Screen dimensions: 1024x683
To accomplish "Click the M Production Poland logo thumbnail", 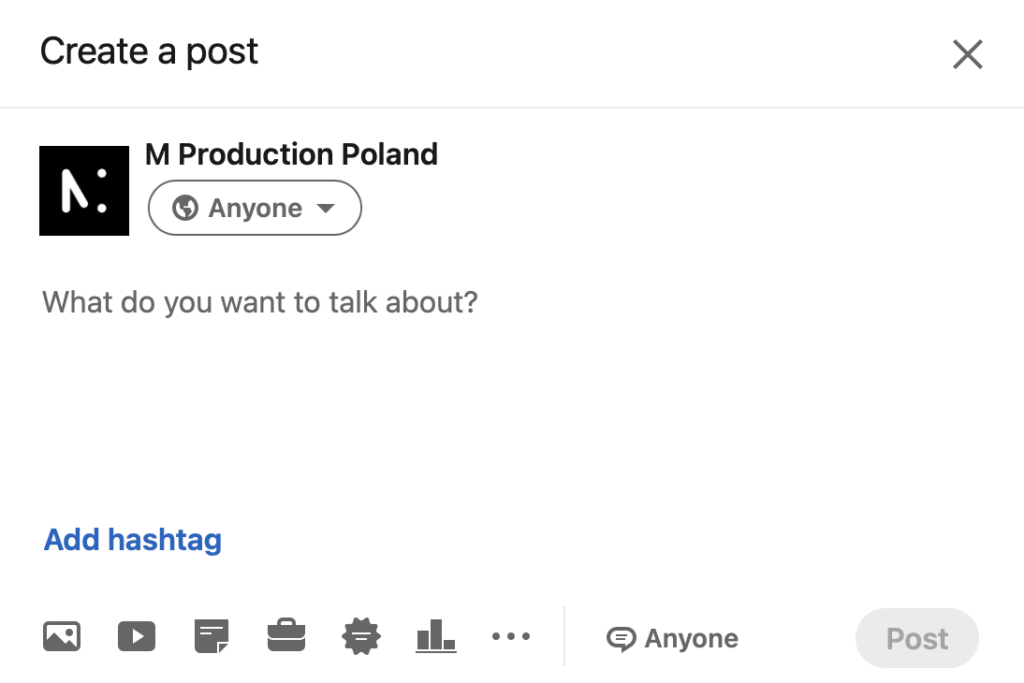I will coord(84,191).
